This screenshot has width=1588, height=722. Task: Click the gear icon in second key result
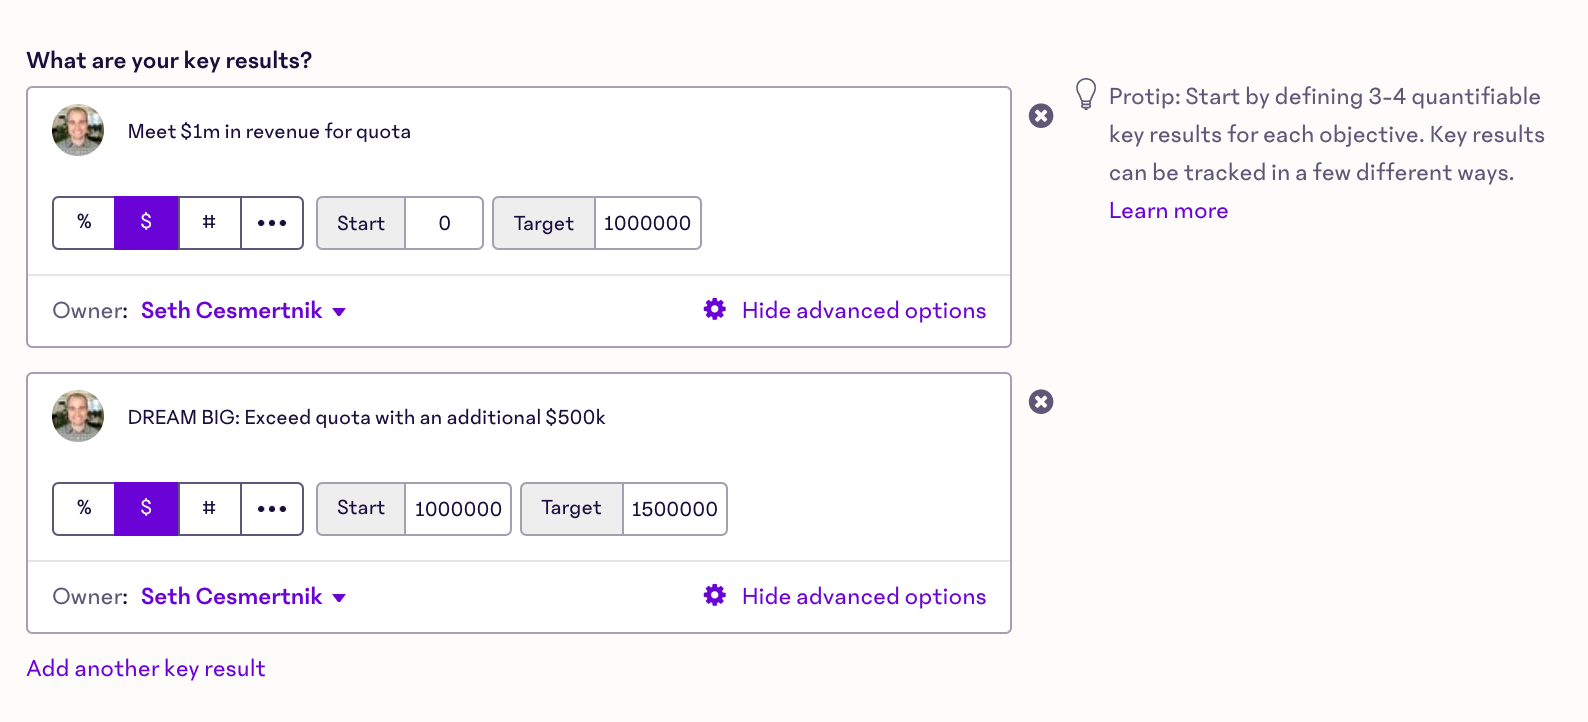[x=715, y=596]
